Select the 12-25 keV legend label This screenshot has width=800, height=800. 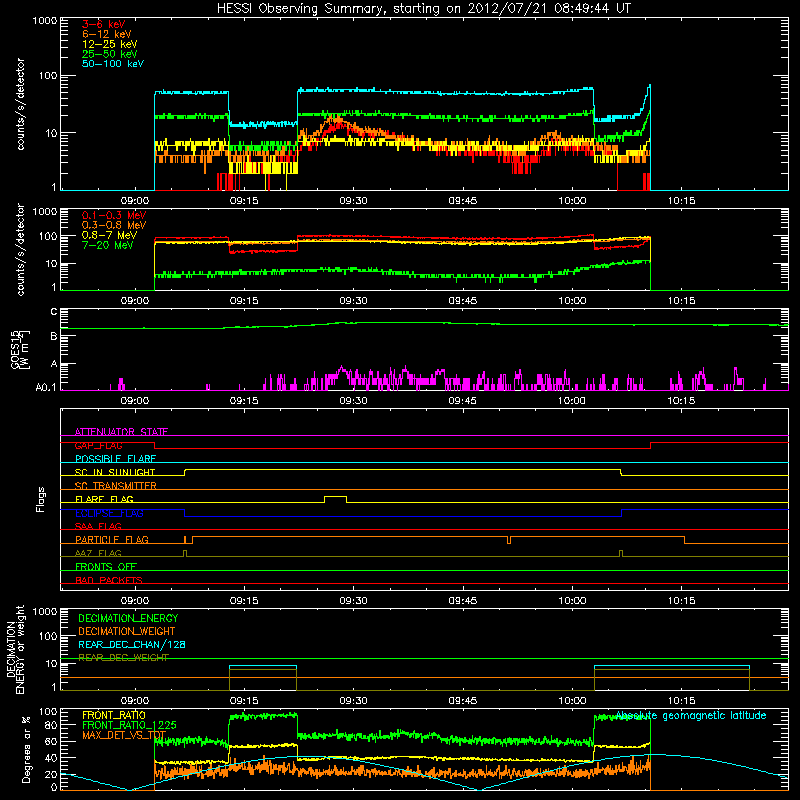tap(110, 44)
